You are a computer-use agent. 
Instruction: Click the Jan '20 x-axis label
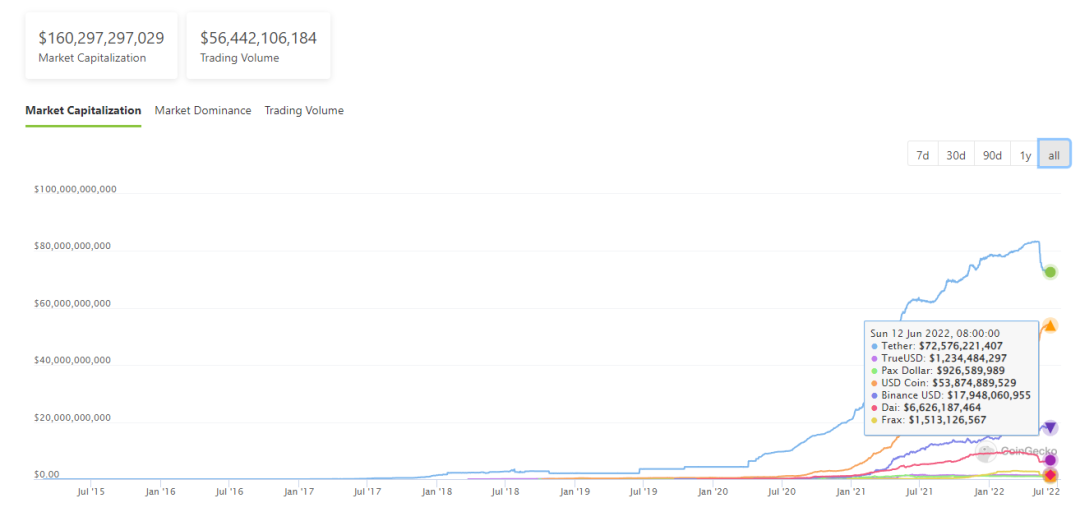714,493
